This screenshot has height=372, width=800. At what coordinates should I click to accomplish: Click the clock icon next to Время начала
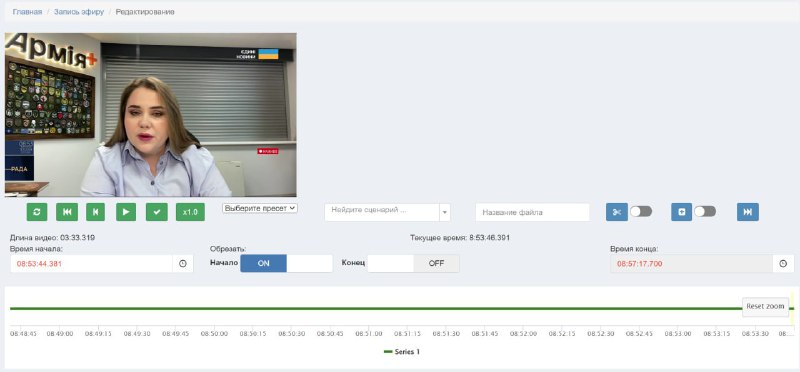(183, 264)
